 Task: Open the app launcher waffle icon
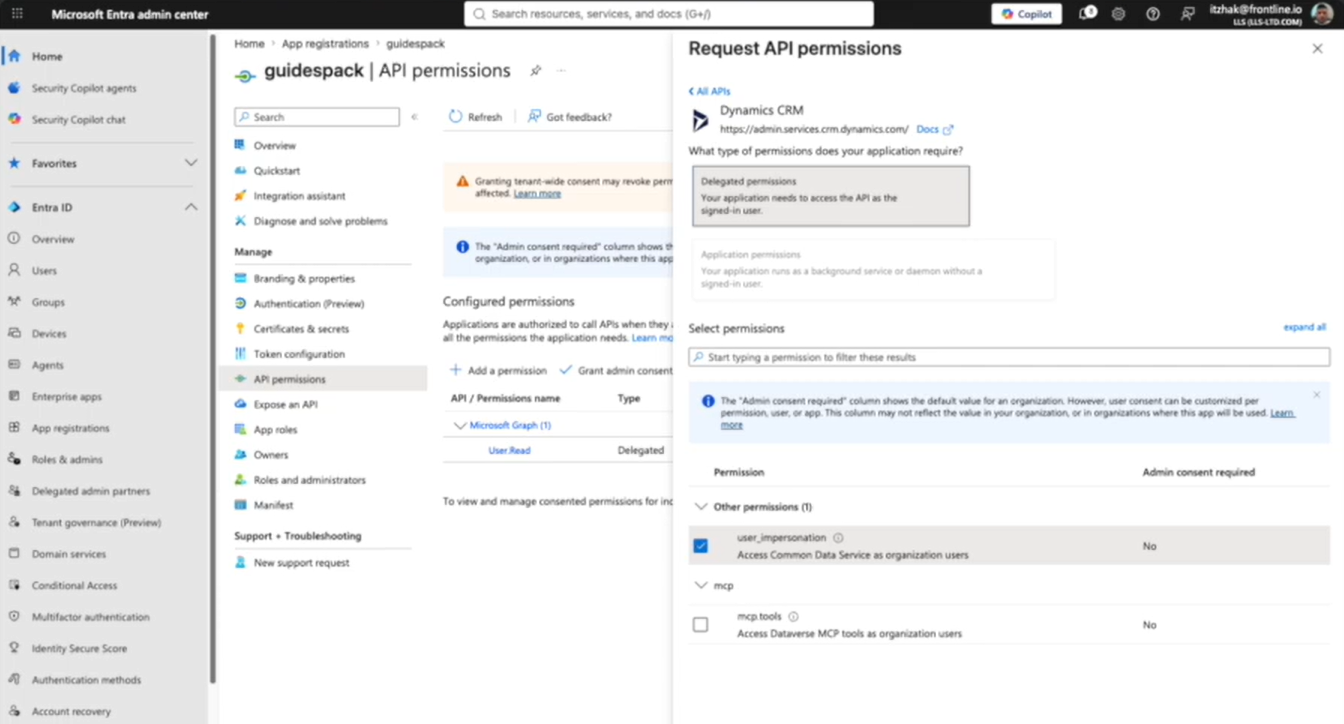(x=17, y=14)
